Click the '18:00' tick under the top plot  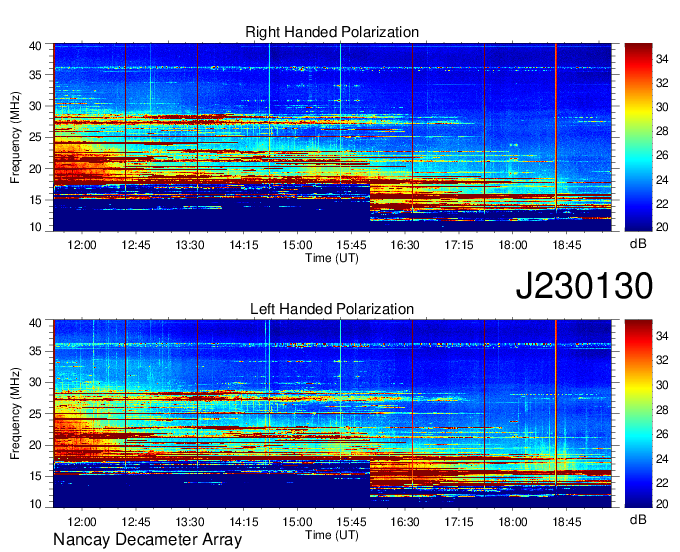click(x=513, y=245)
